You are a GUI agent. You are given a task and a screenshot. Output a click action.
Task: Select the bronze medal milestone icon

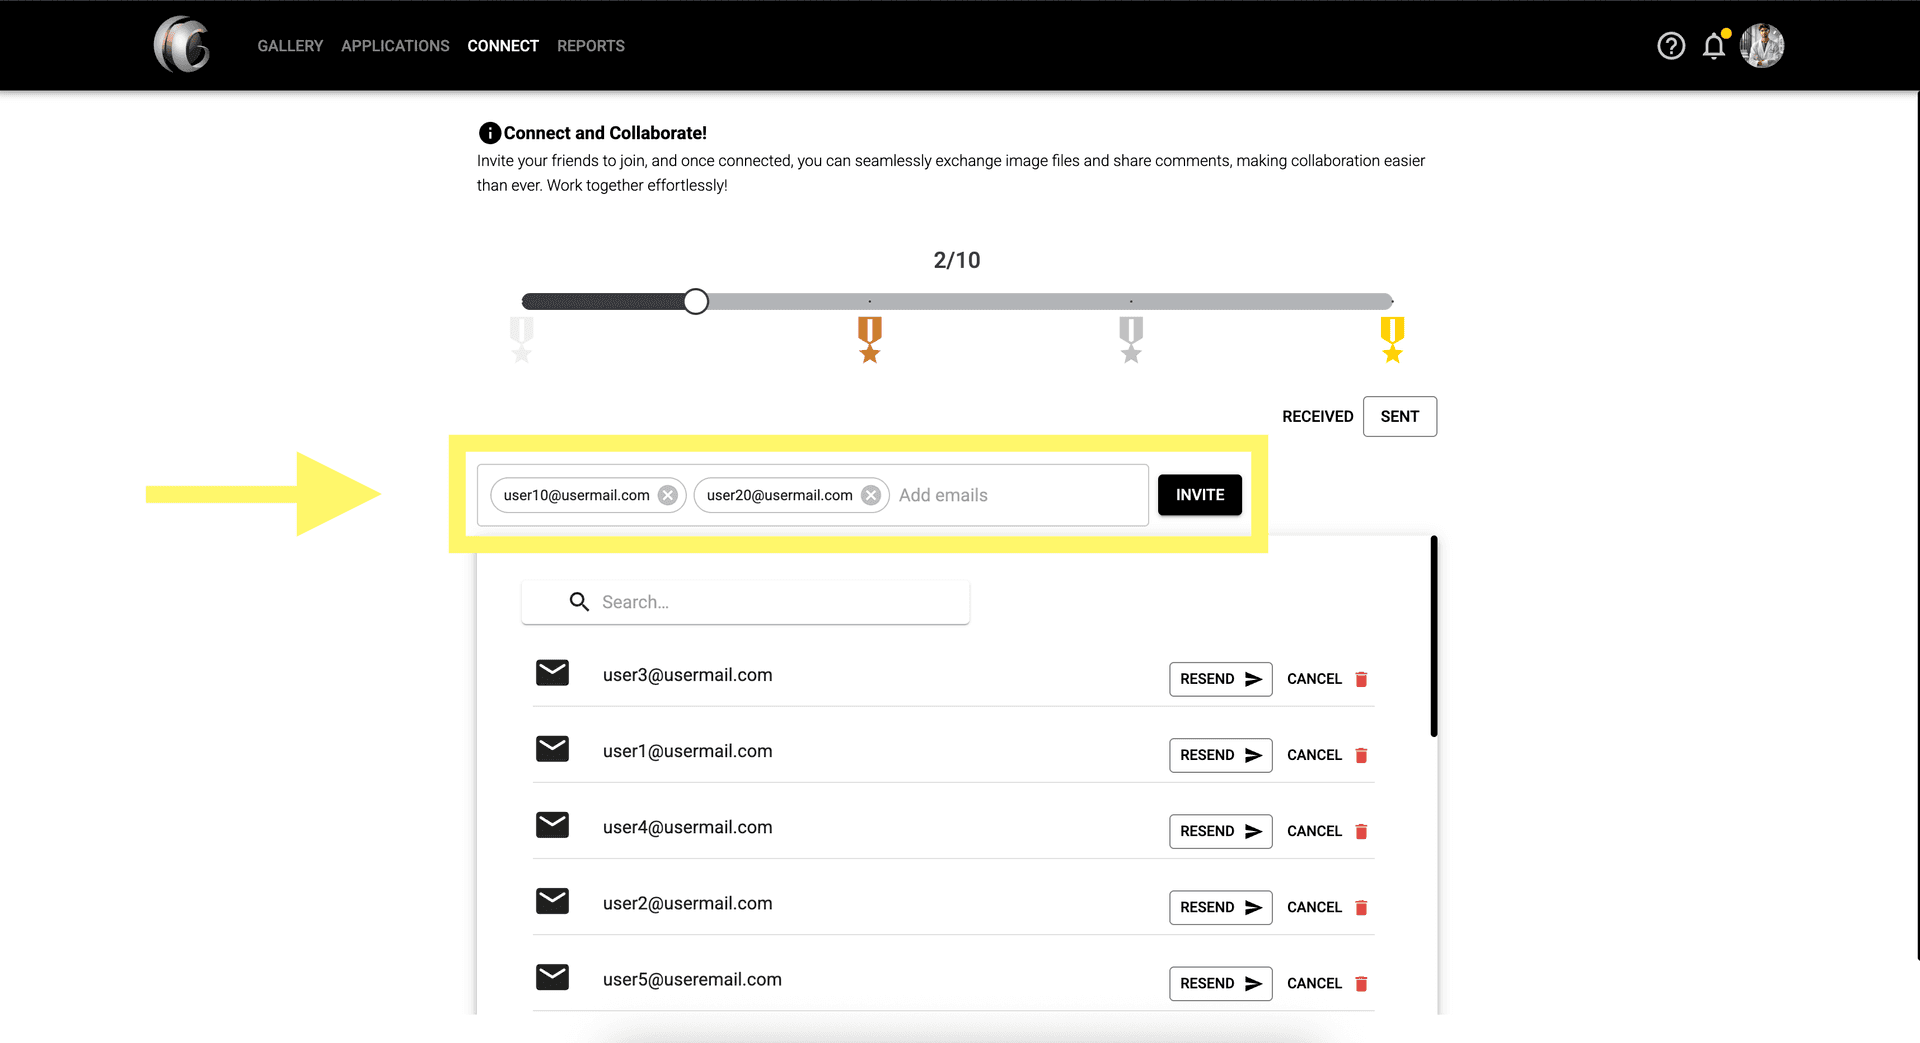click(x=869, y=340)
